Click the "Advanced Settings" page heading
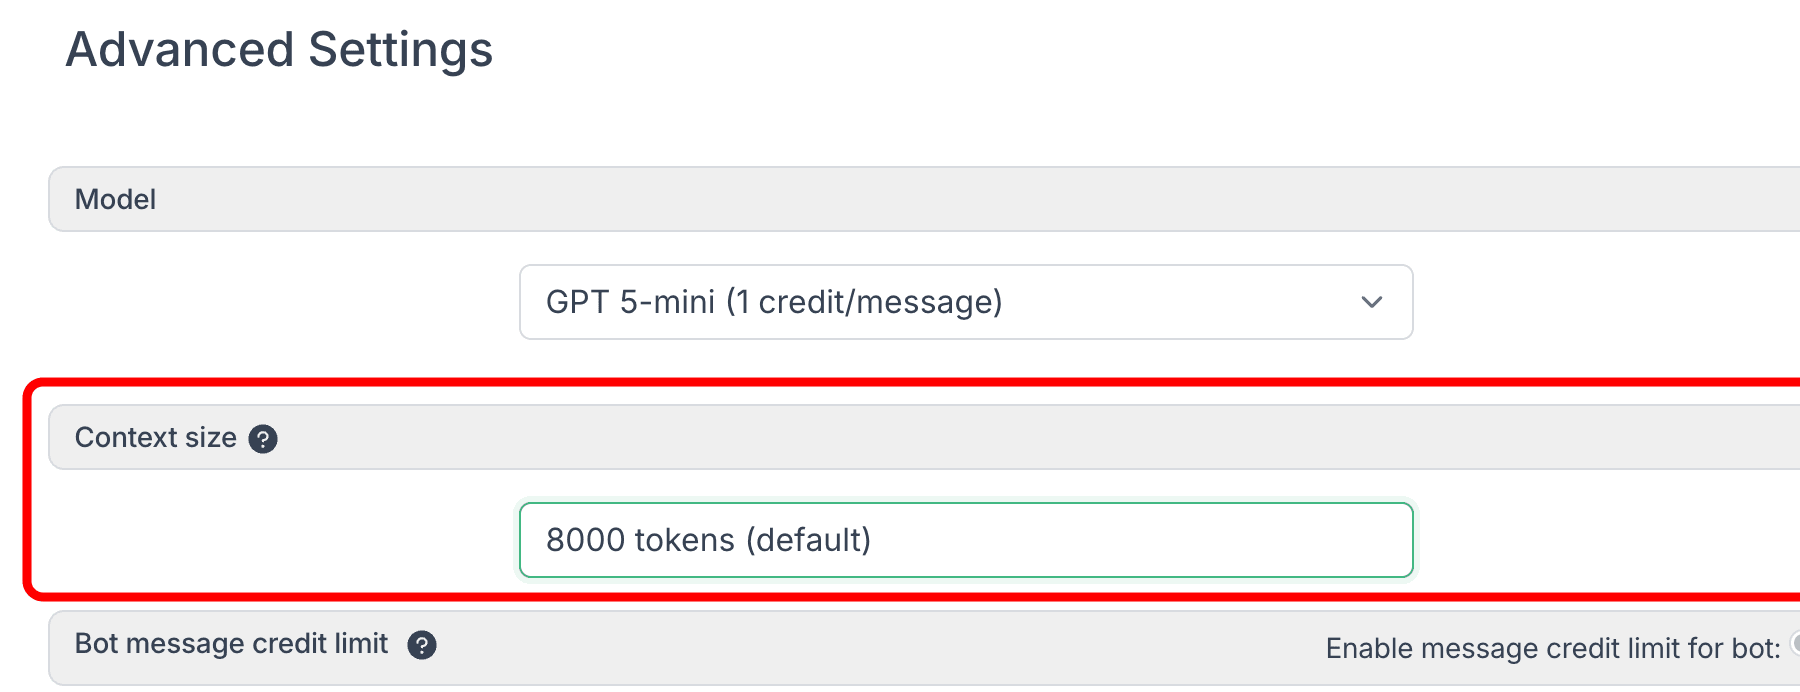1800x692 pixels. (279, 50)
